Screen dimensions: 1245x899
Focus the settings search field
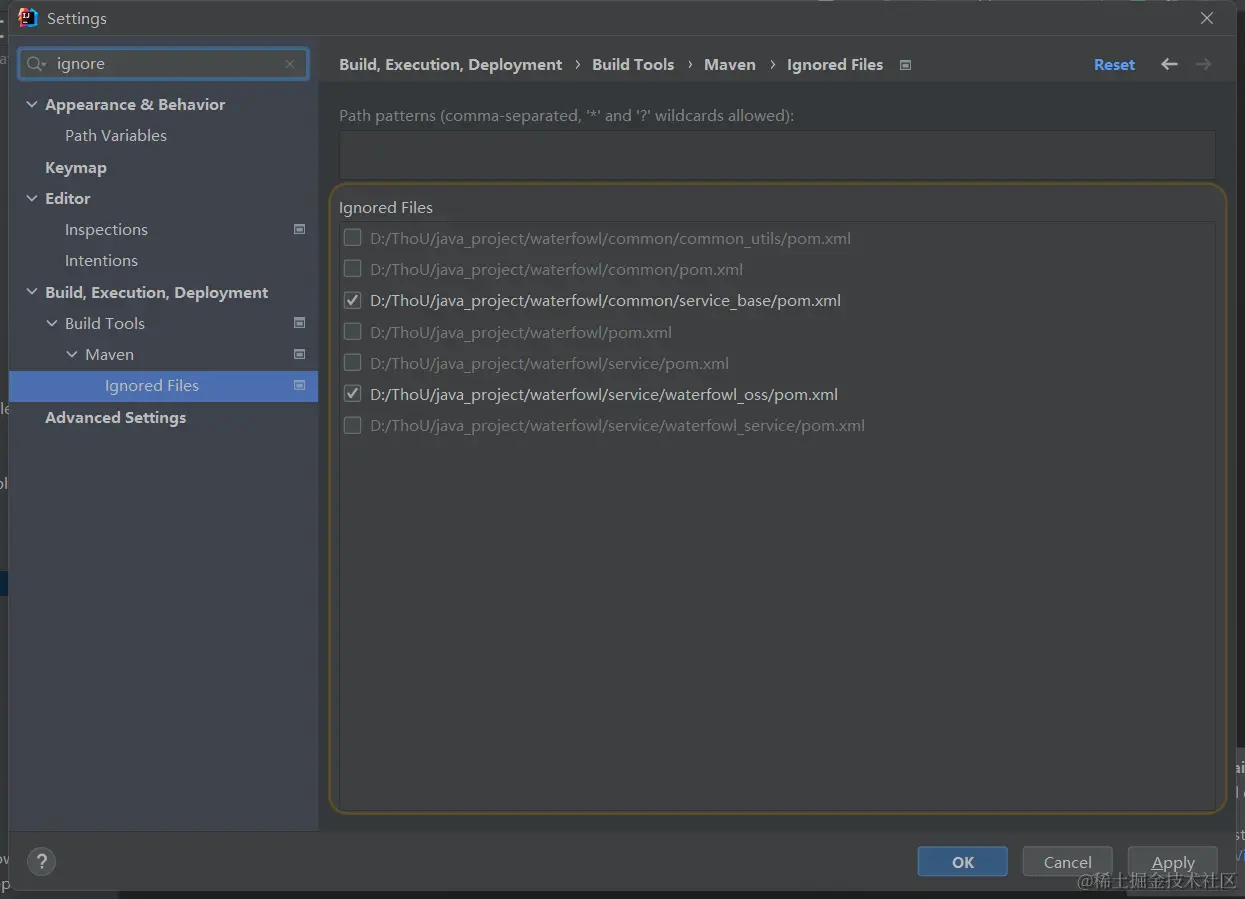tap(163, 64)
